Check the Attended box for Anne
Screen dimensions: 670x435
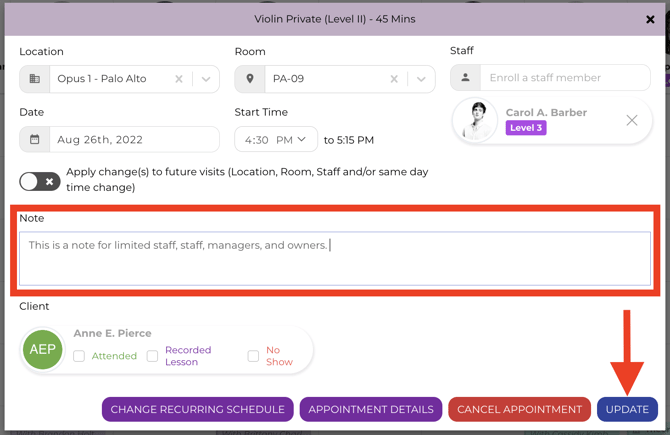click(x=79, y=356)
